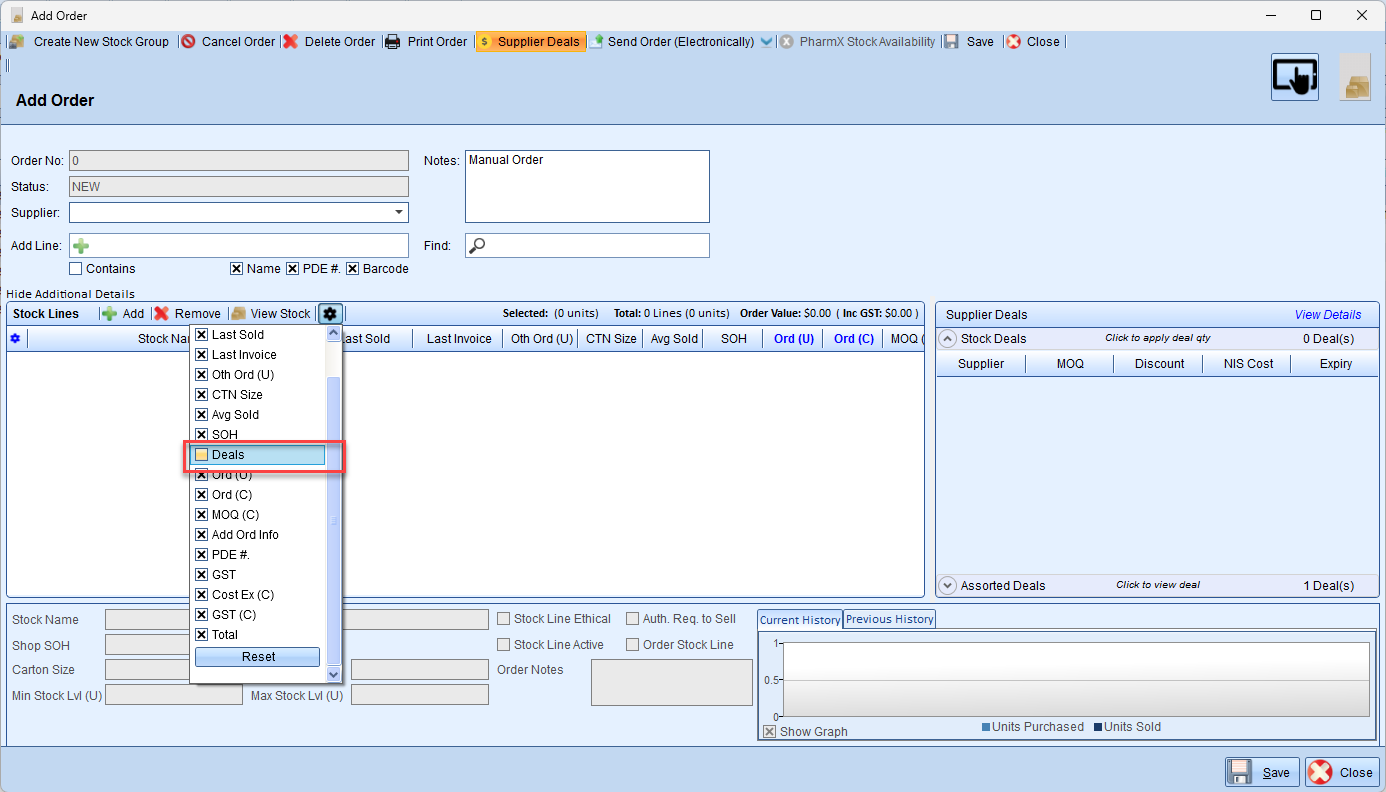Screen dimensions: 1386x792
Task: Expand the Assorted Deals section
Action: coord(948,586)
